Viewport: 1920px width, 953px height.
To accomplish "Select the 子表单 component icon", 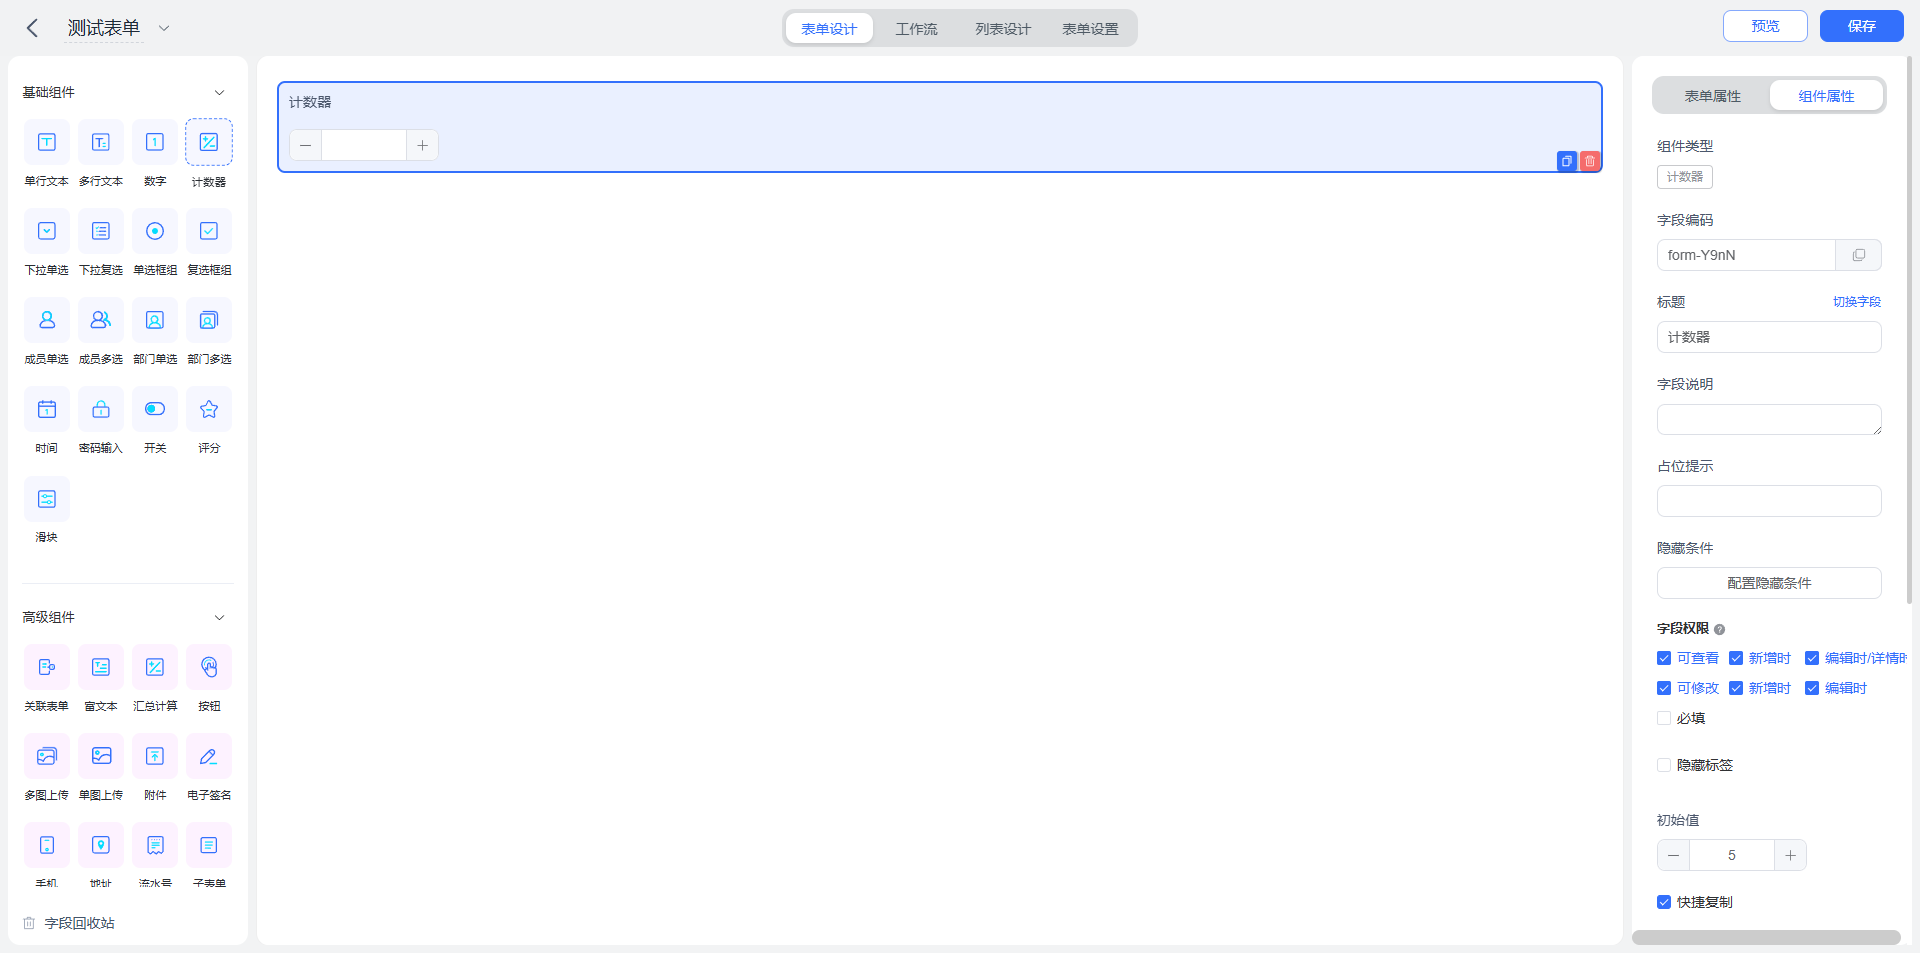I will (209, 845).
